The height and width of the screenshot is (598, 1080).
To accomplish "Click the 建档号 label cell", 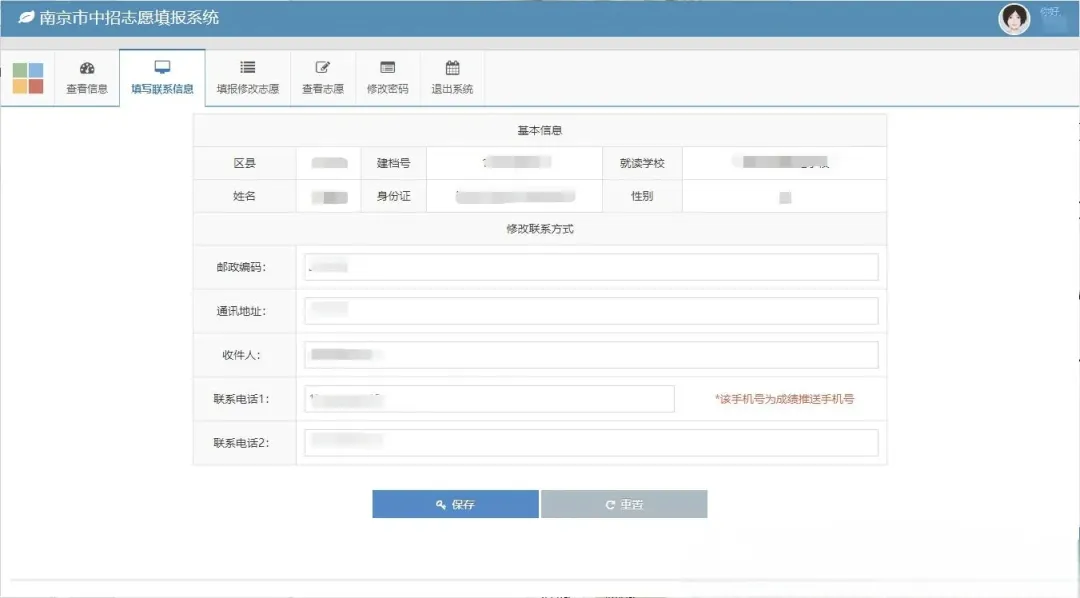I will click(393, 163).
